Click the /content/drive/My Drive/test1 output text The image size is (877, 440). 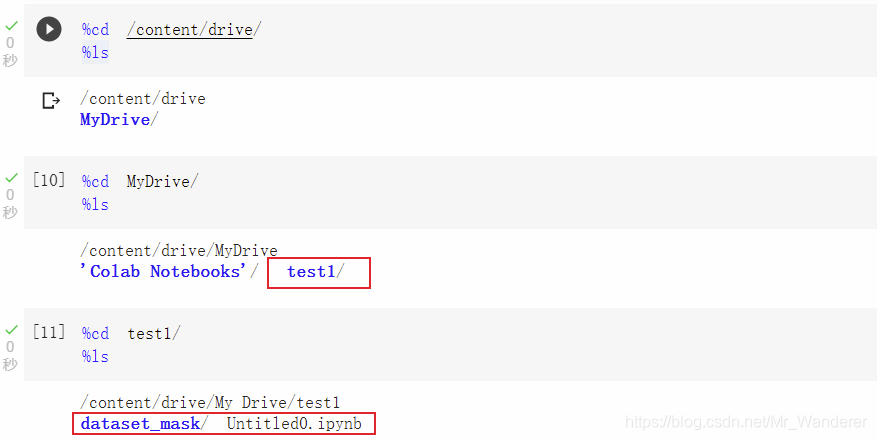(210, 403)
